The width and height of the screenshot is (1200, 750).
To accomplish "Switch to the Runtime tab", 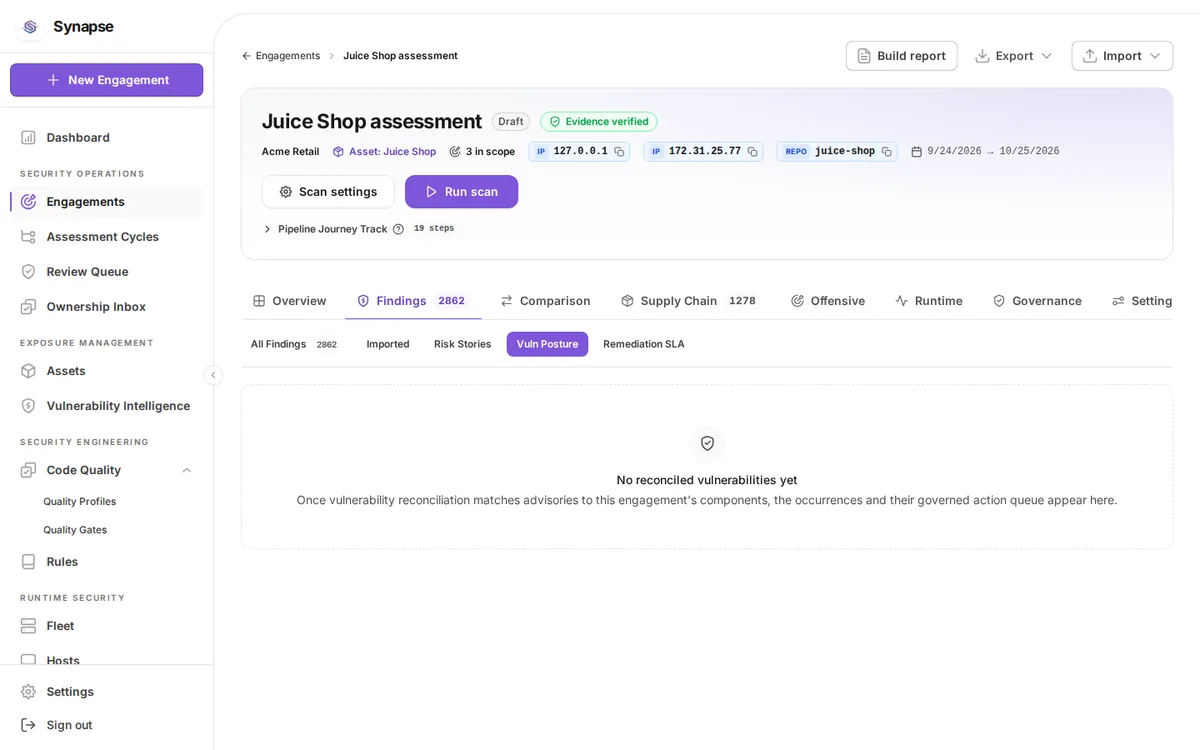I will [928, 300].
